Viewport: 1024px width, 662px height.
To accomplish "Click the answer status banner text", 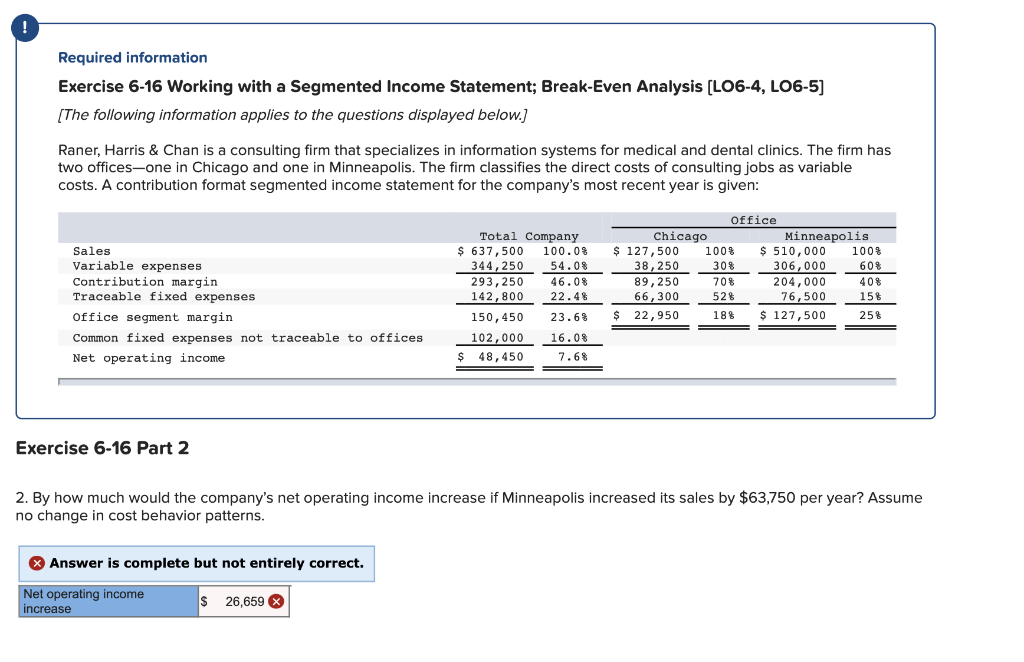I will point(197,563).
